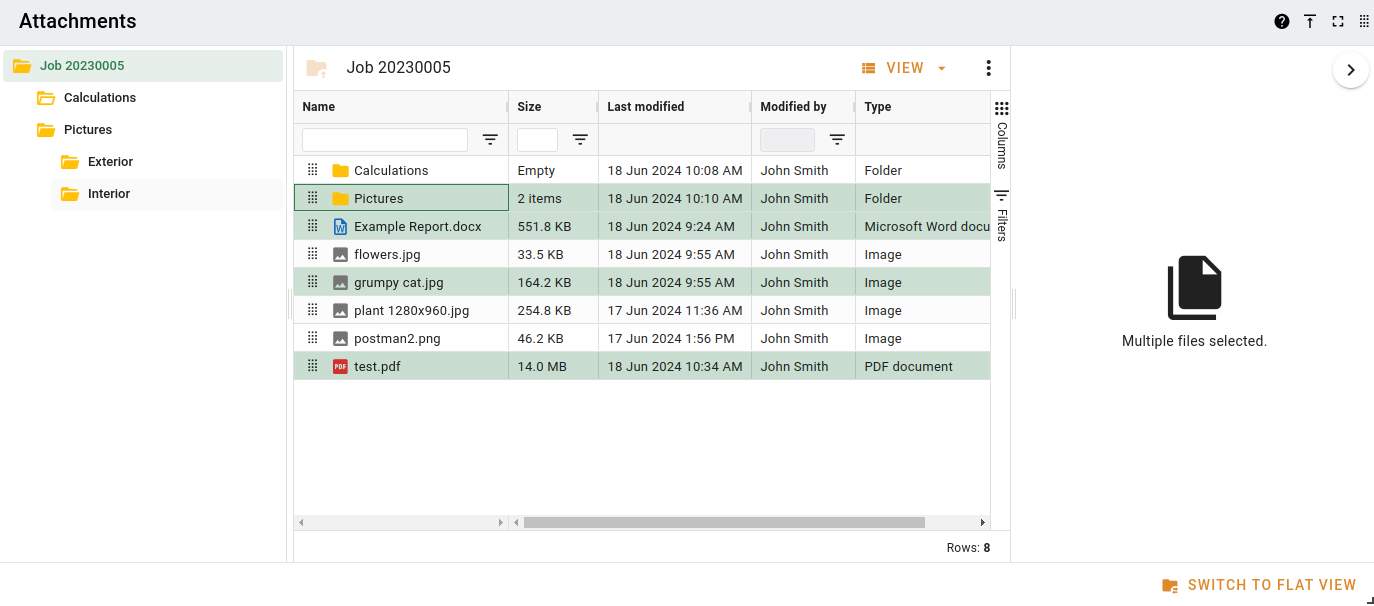Click inside the Name filter text box
The image size is (1374, 606).
point(384,139)
